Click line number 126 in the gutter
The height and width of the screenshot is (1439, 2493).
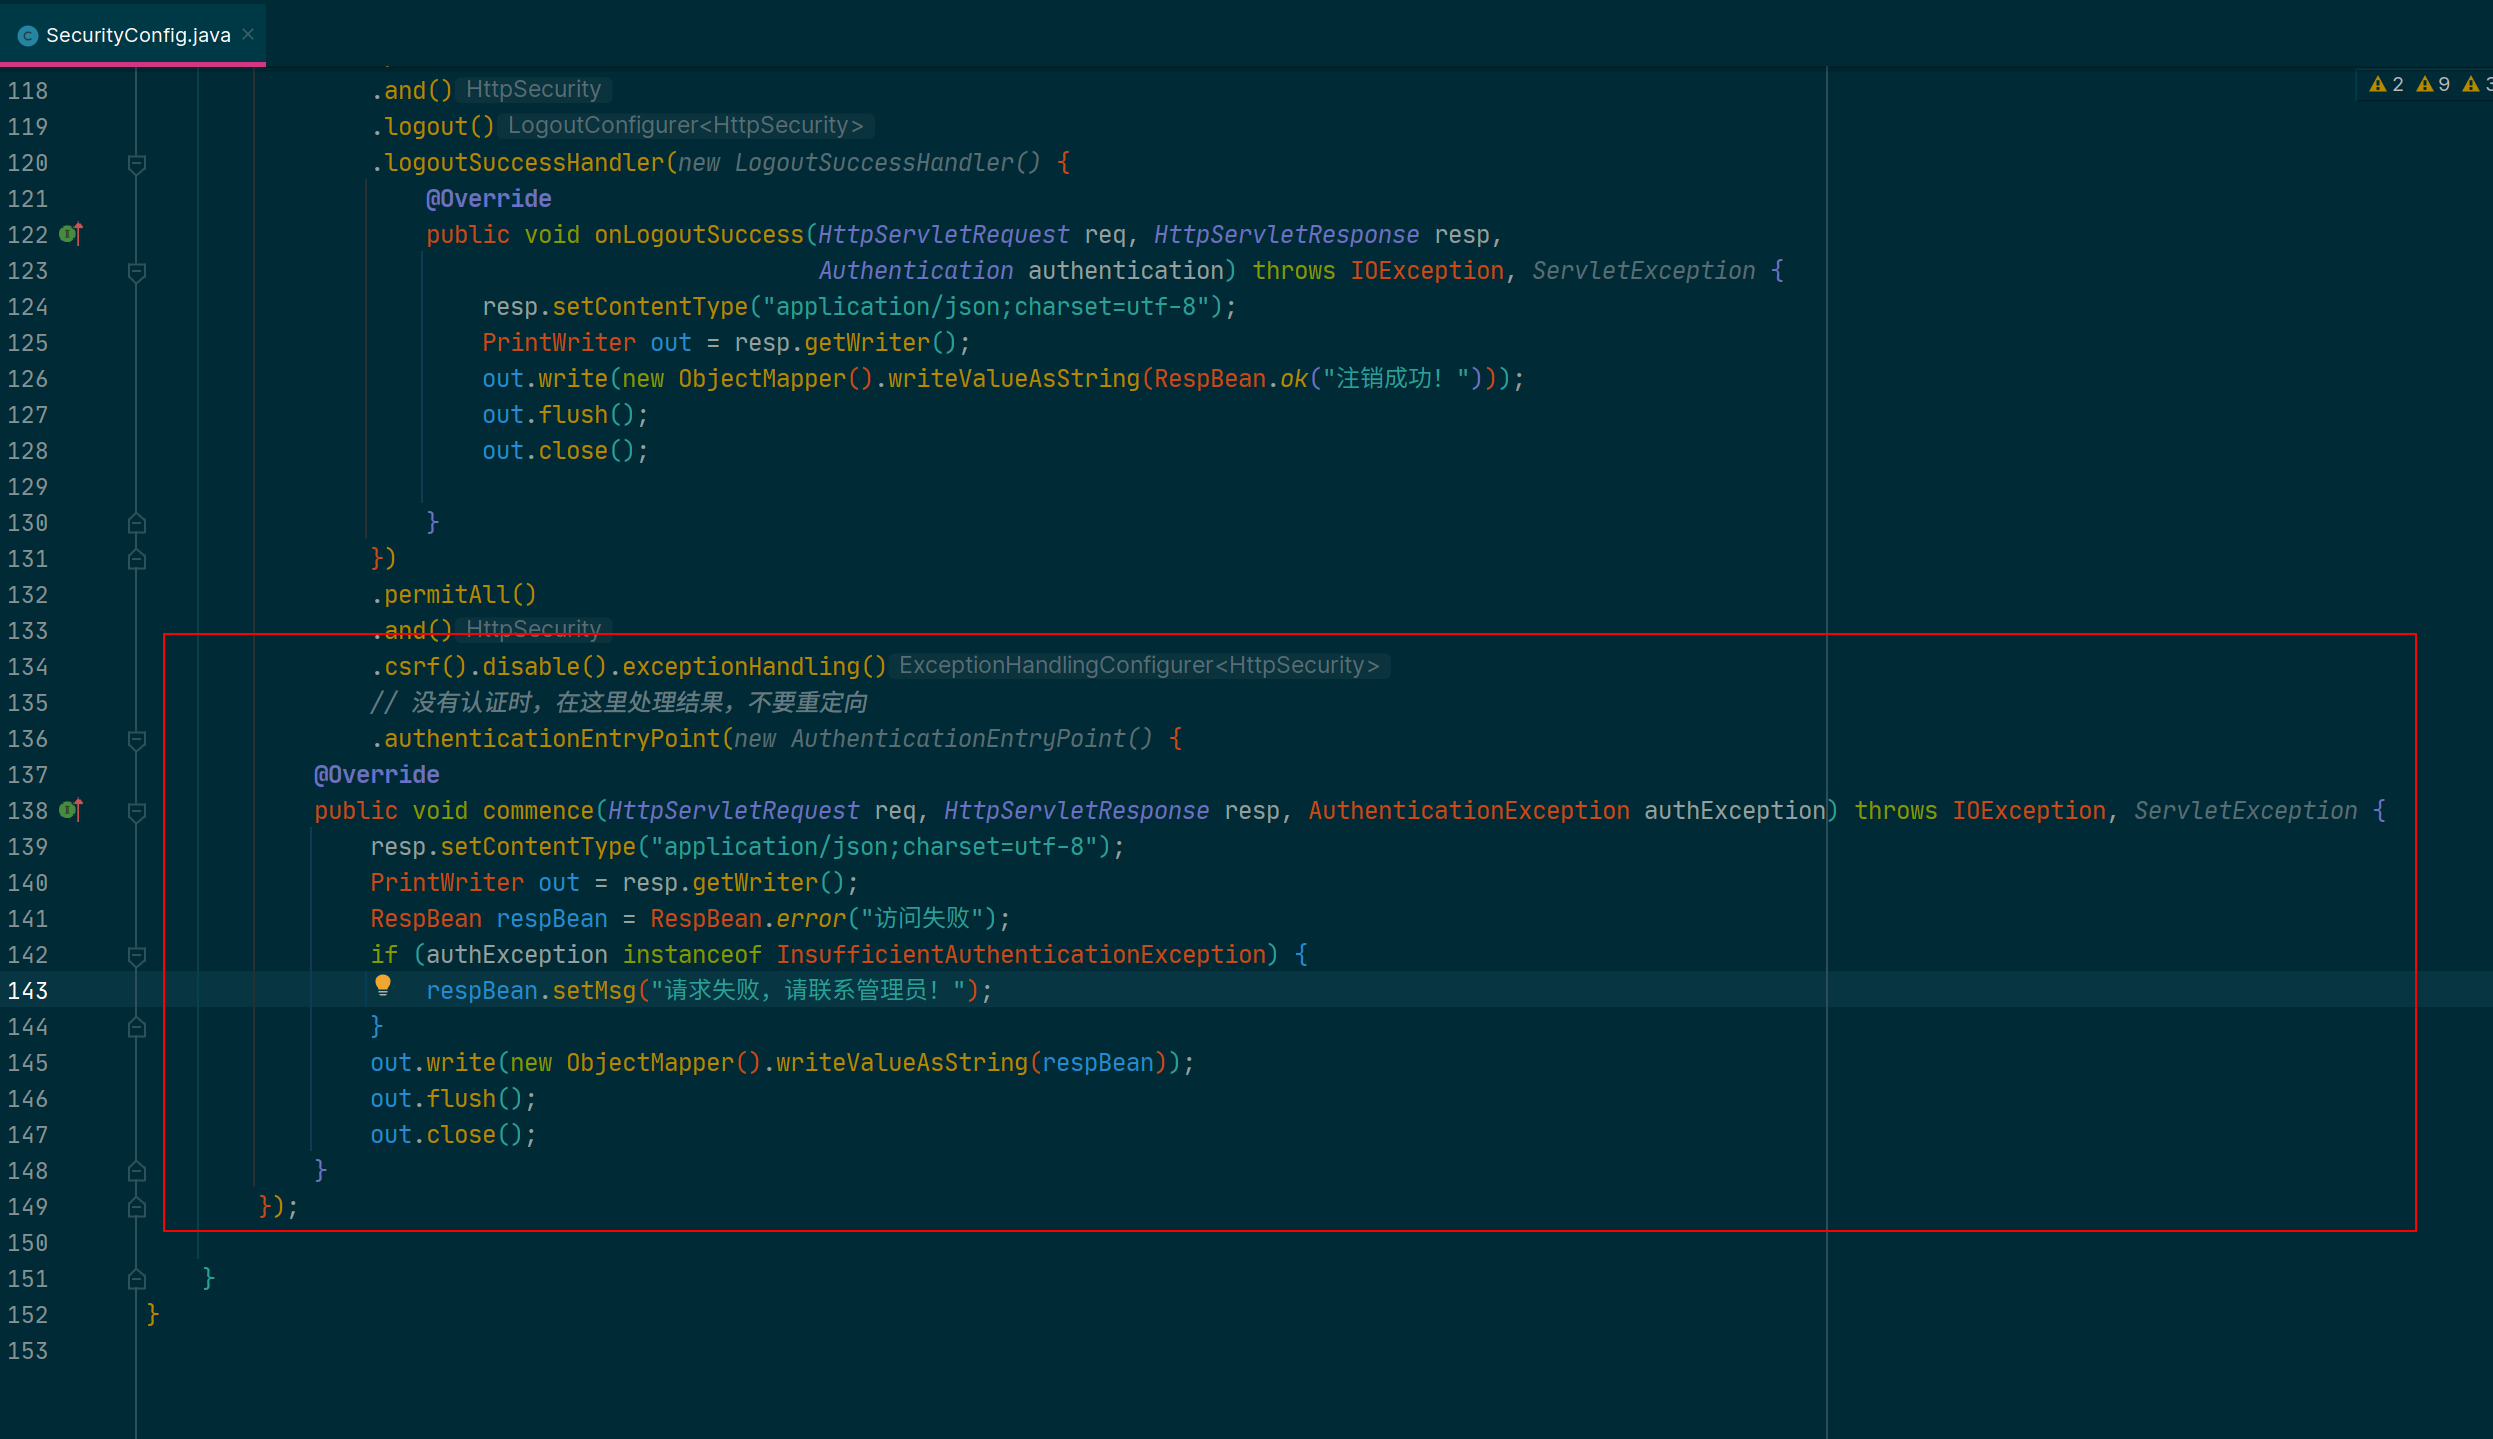[x=28, y=379]
